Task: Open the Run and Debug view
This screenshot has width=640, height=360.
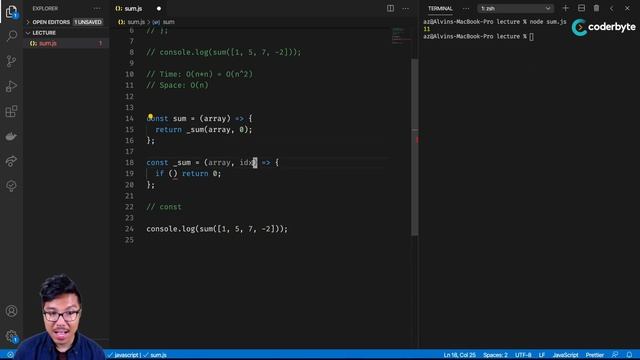Action: click(x=11, y=87)
